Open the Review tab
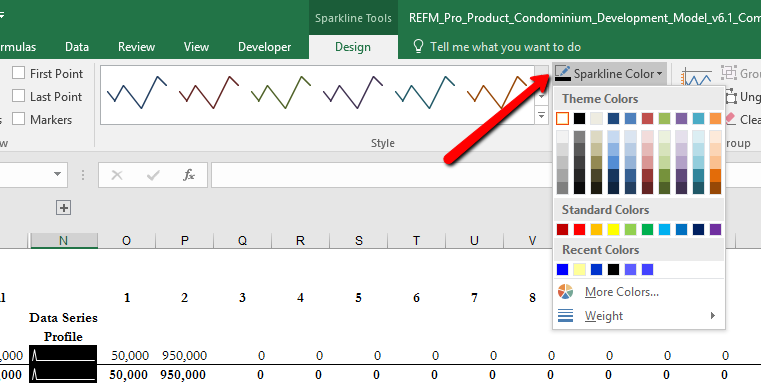 (136, 47)
